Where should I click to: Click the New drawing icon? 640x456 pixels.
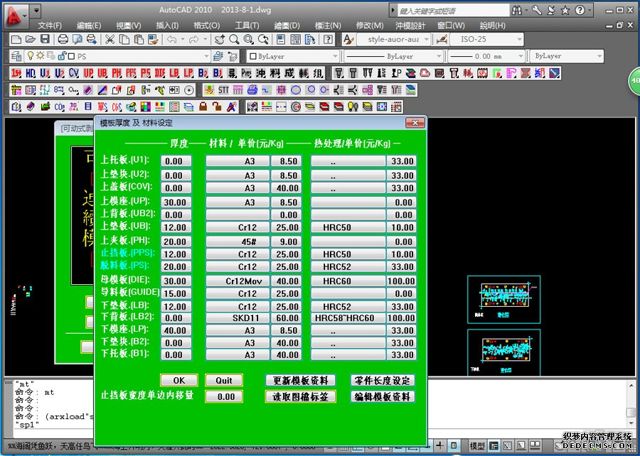(16, 40)
